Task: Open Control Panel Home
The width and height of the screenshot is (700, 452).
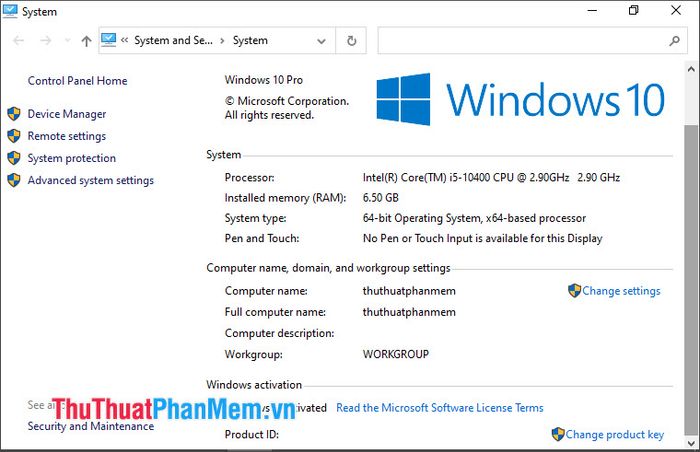Action: coord(77,81)
